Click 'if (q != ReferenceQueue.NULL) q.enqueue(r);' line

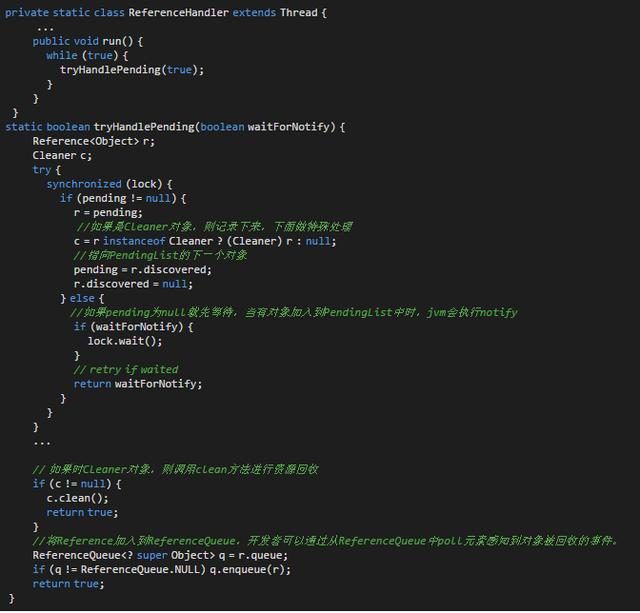pos(162,570)
